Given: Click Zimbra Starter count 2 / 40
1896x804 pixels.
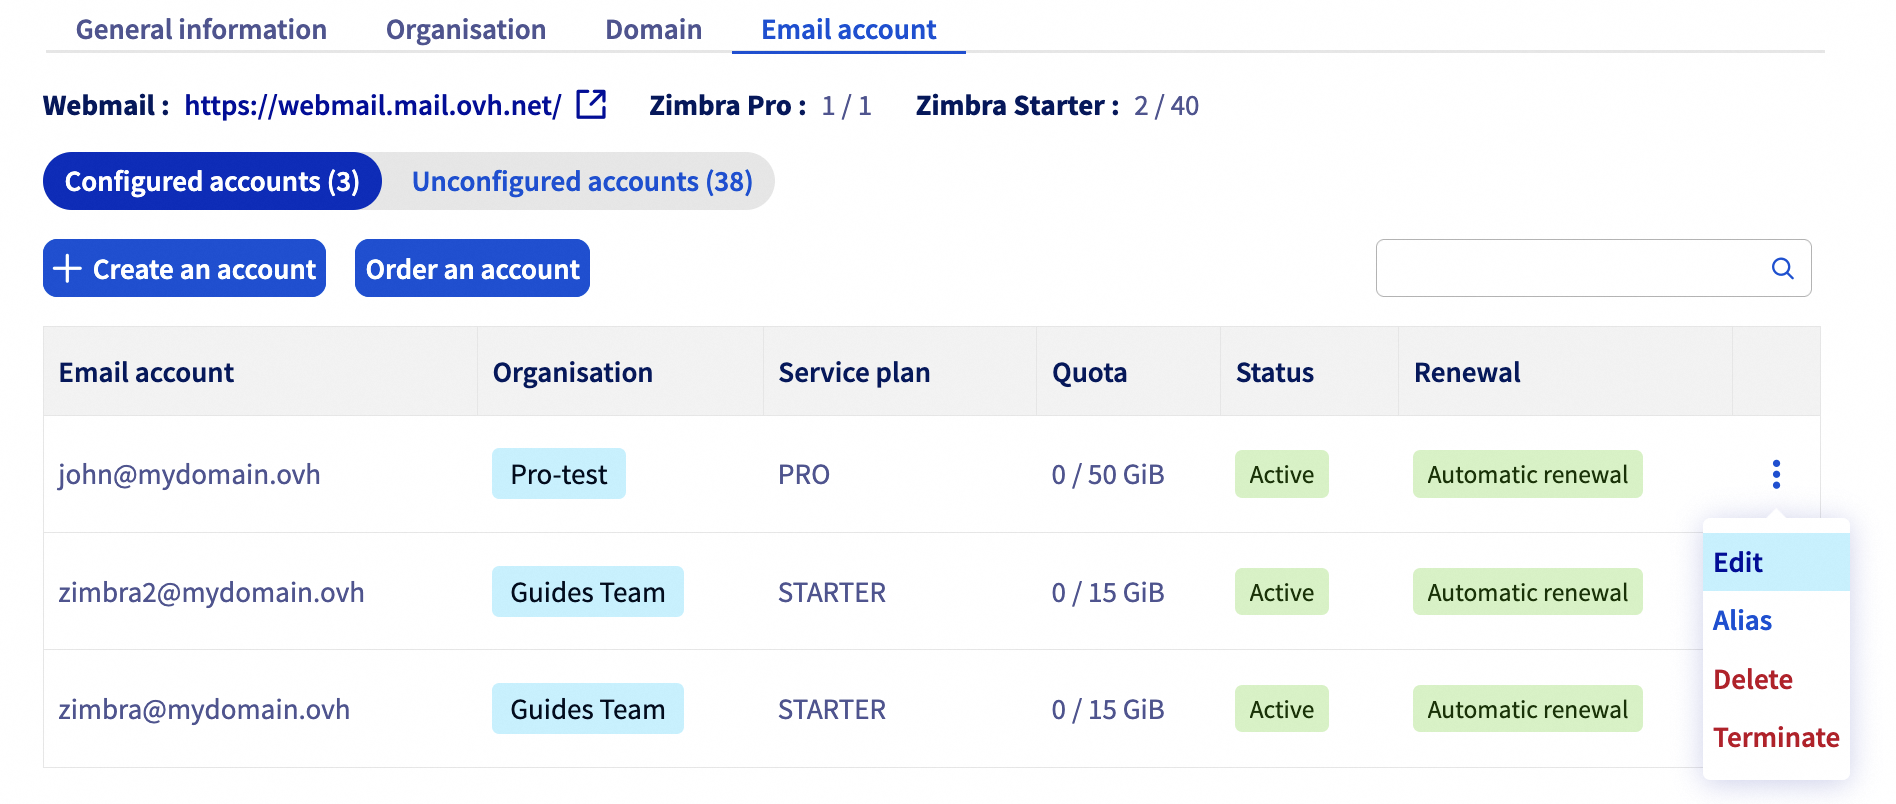Looking at the screenshot, I should pyautogui.click(x=1166, y=105).
